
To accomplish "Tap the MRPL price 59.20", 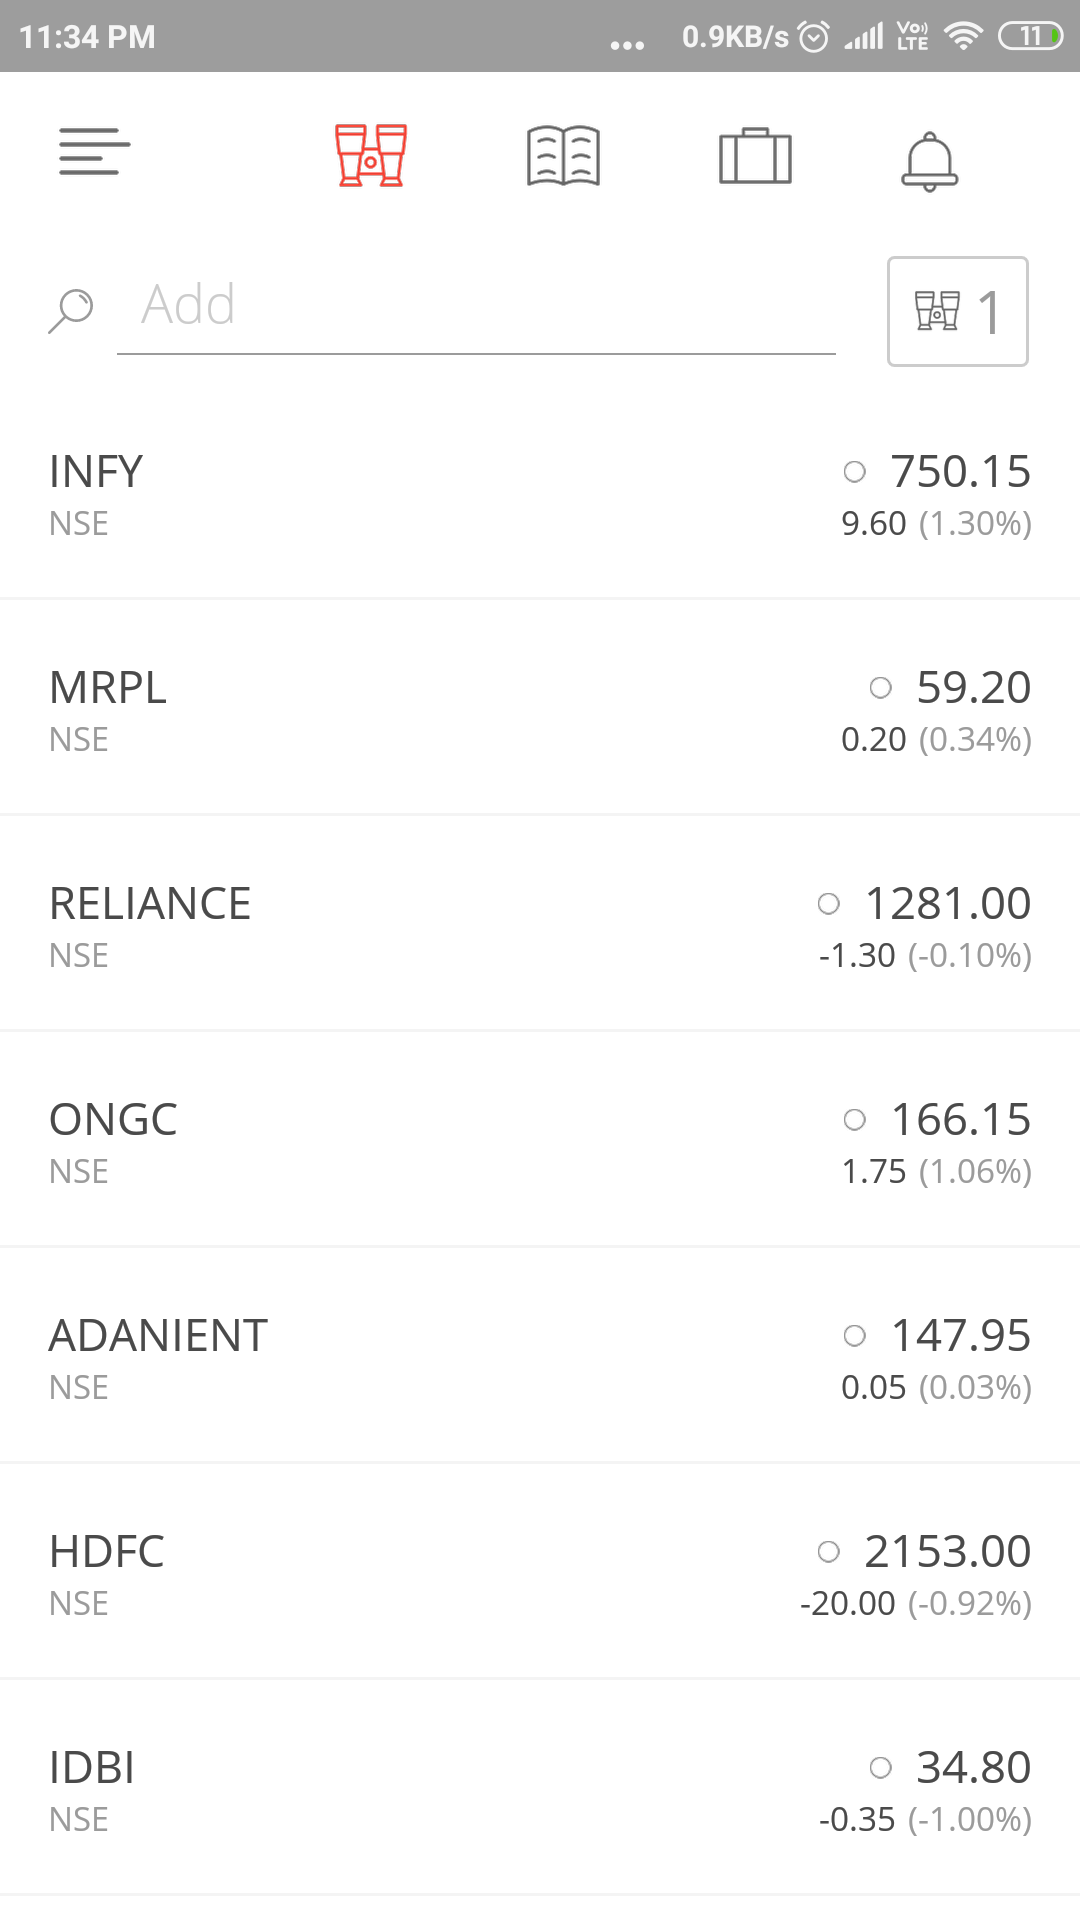I will 974,687.
